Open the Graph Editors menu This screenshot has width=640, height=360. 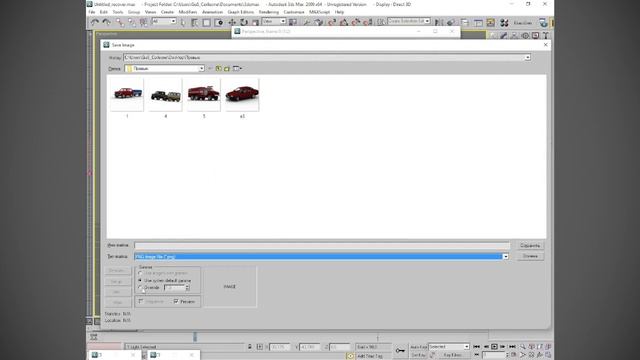click(240, 12)
